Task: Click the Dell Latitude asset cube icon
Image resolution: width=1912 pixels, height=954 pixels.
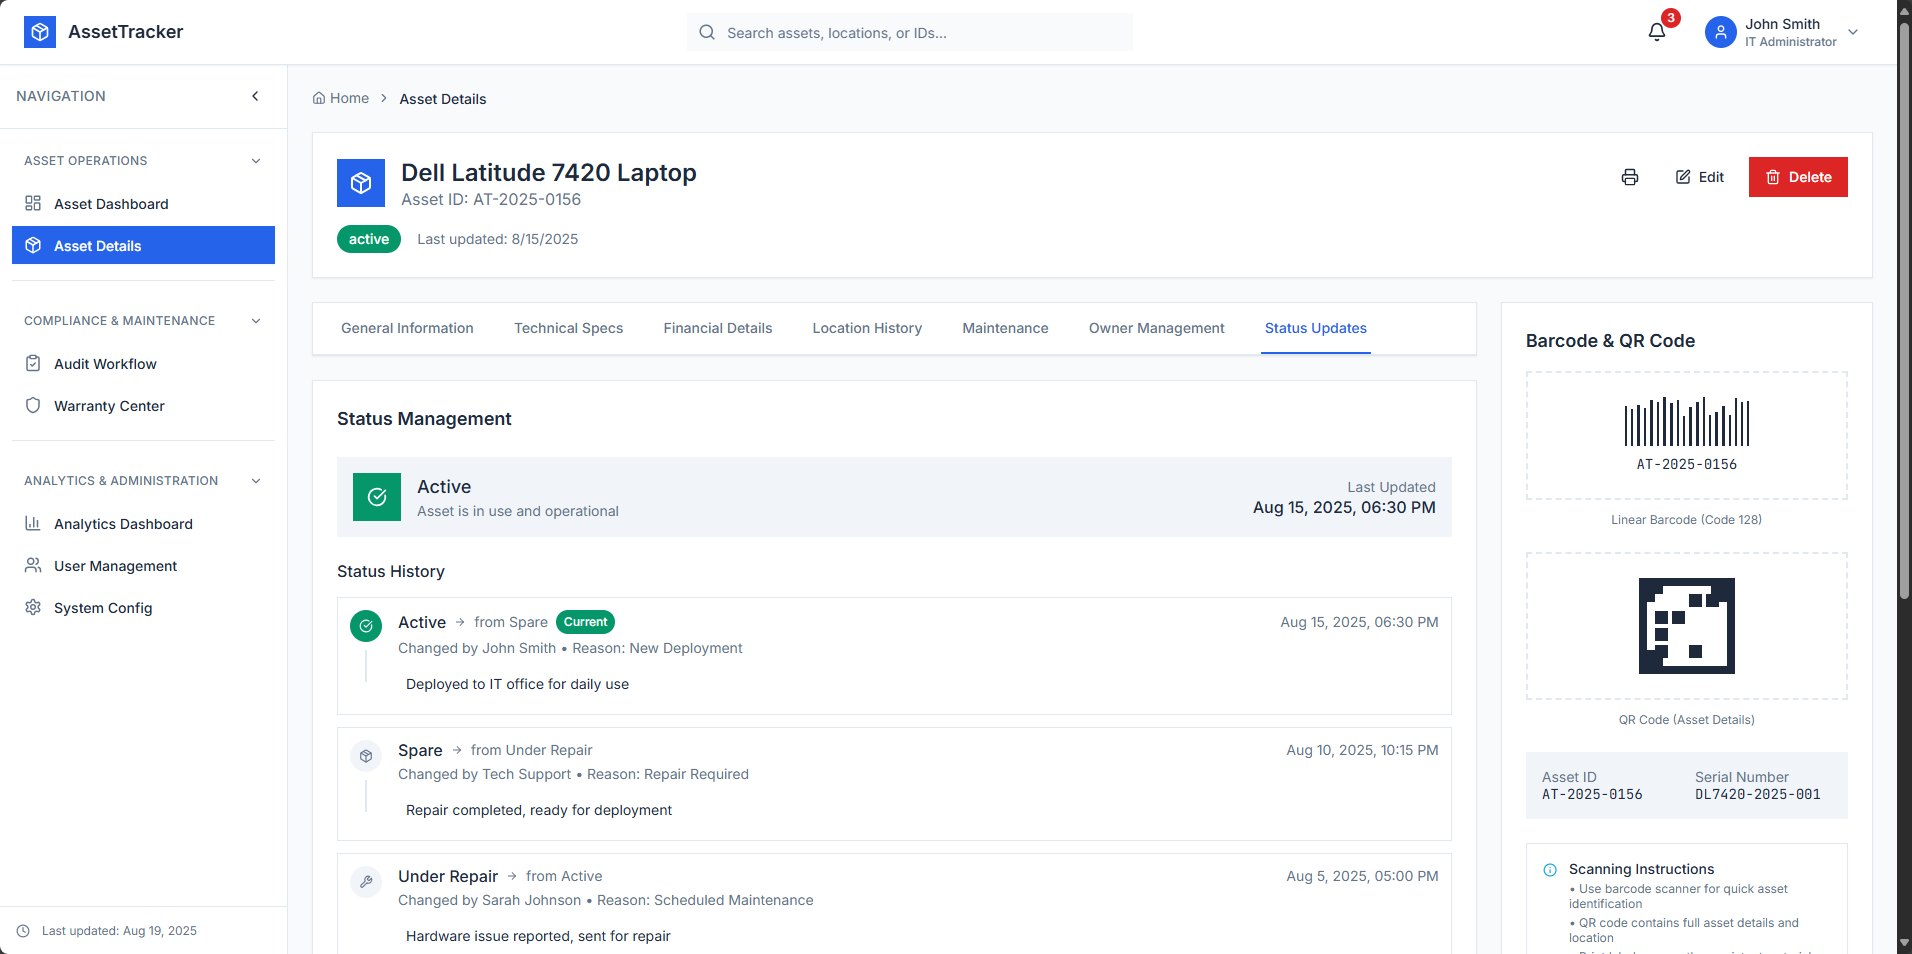Action: coord(361,183)
